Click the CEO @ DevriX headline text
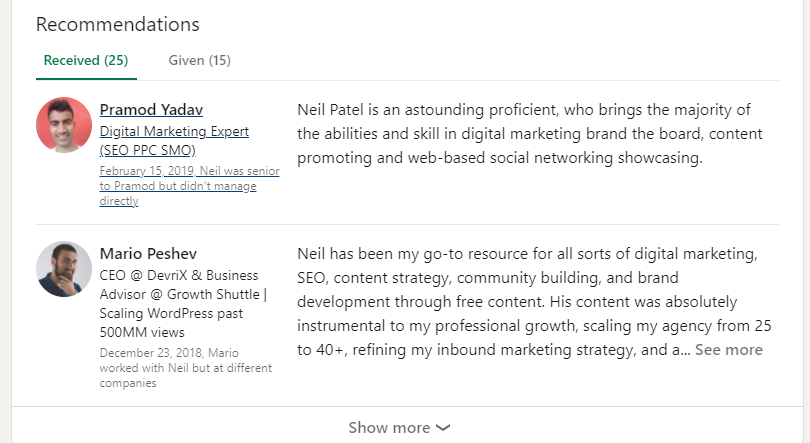Image resolution: width=810 pixels, height=443 pixels. [x=178, y=275]
